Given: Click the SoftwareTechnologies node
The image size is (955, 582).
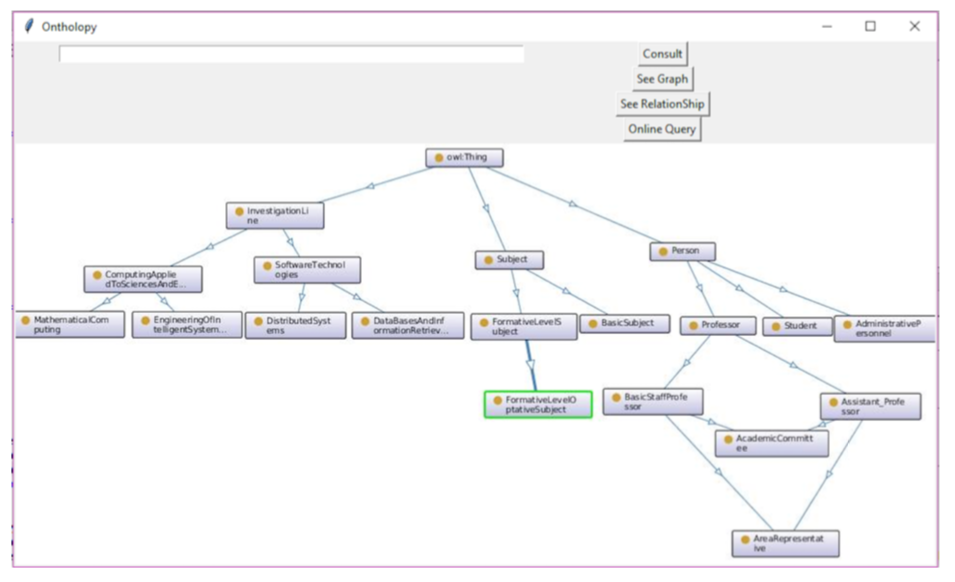Looking at the screenshot, I should 307,270.
